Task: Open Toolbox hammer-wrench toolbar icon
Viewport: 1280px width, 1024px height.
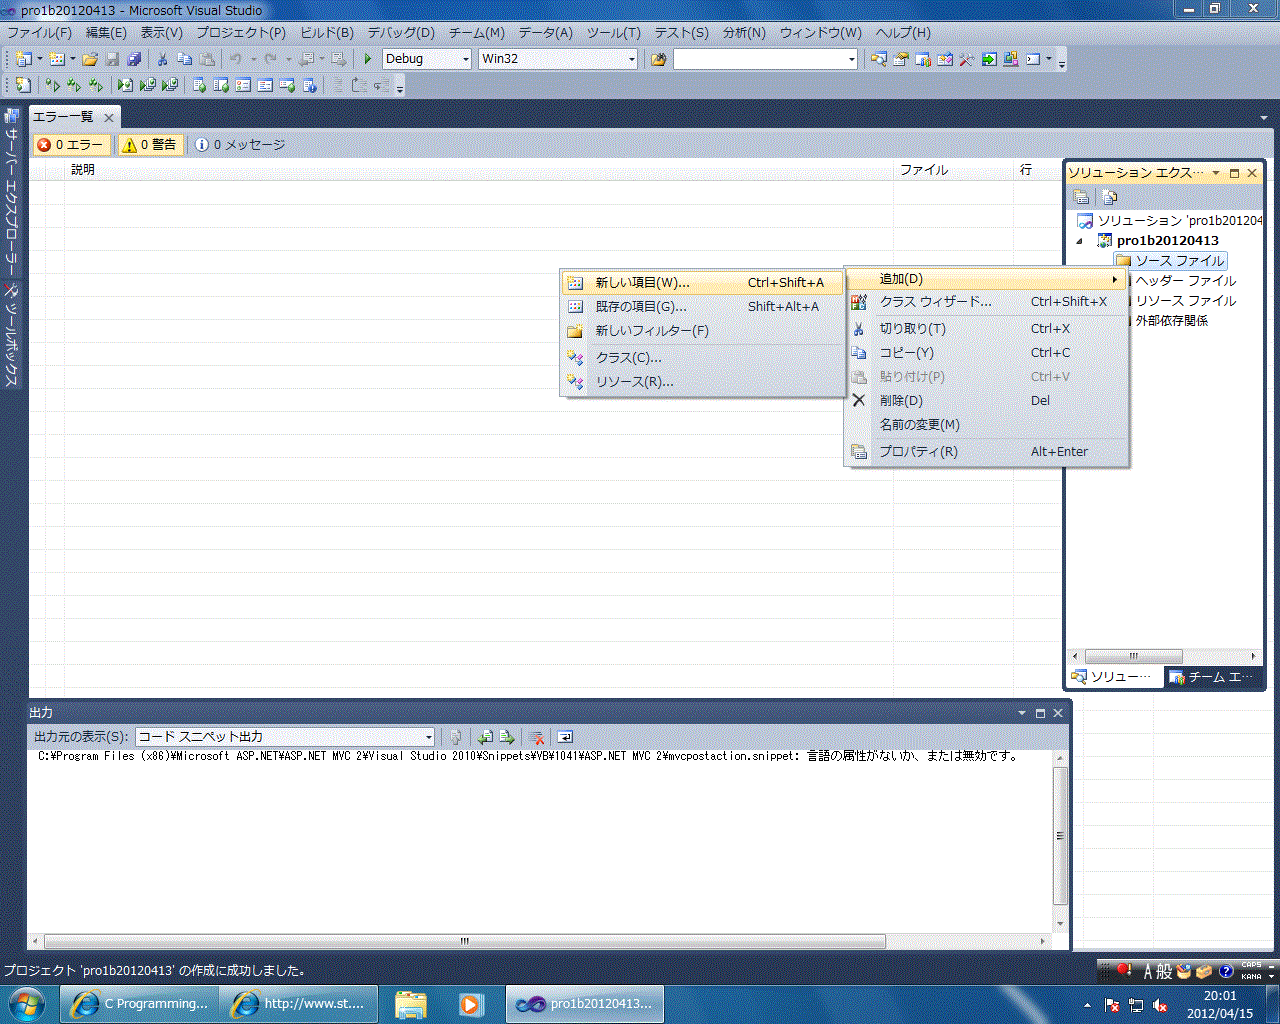Action: 967,59
